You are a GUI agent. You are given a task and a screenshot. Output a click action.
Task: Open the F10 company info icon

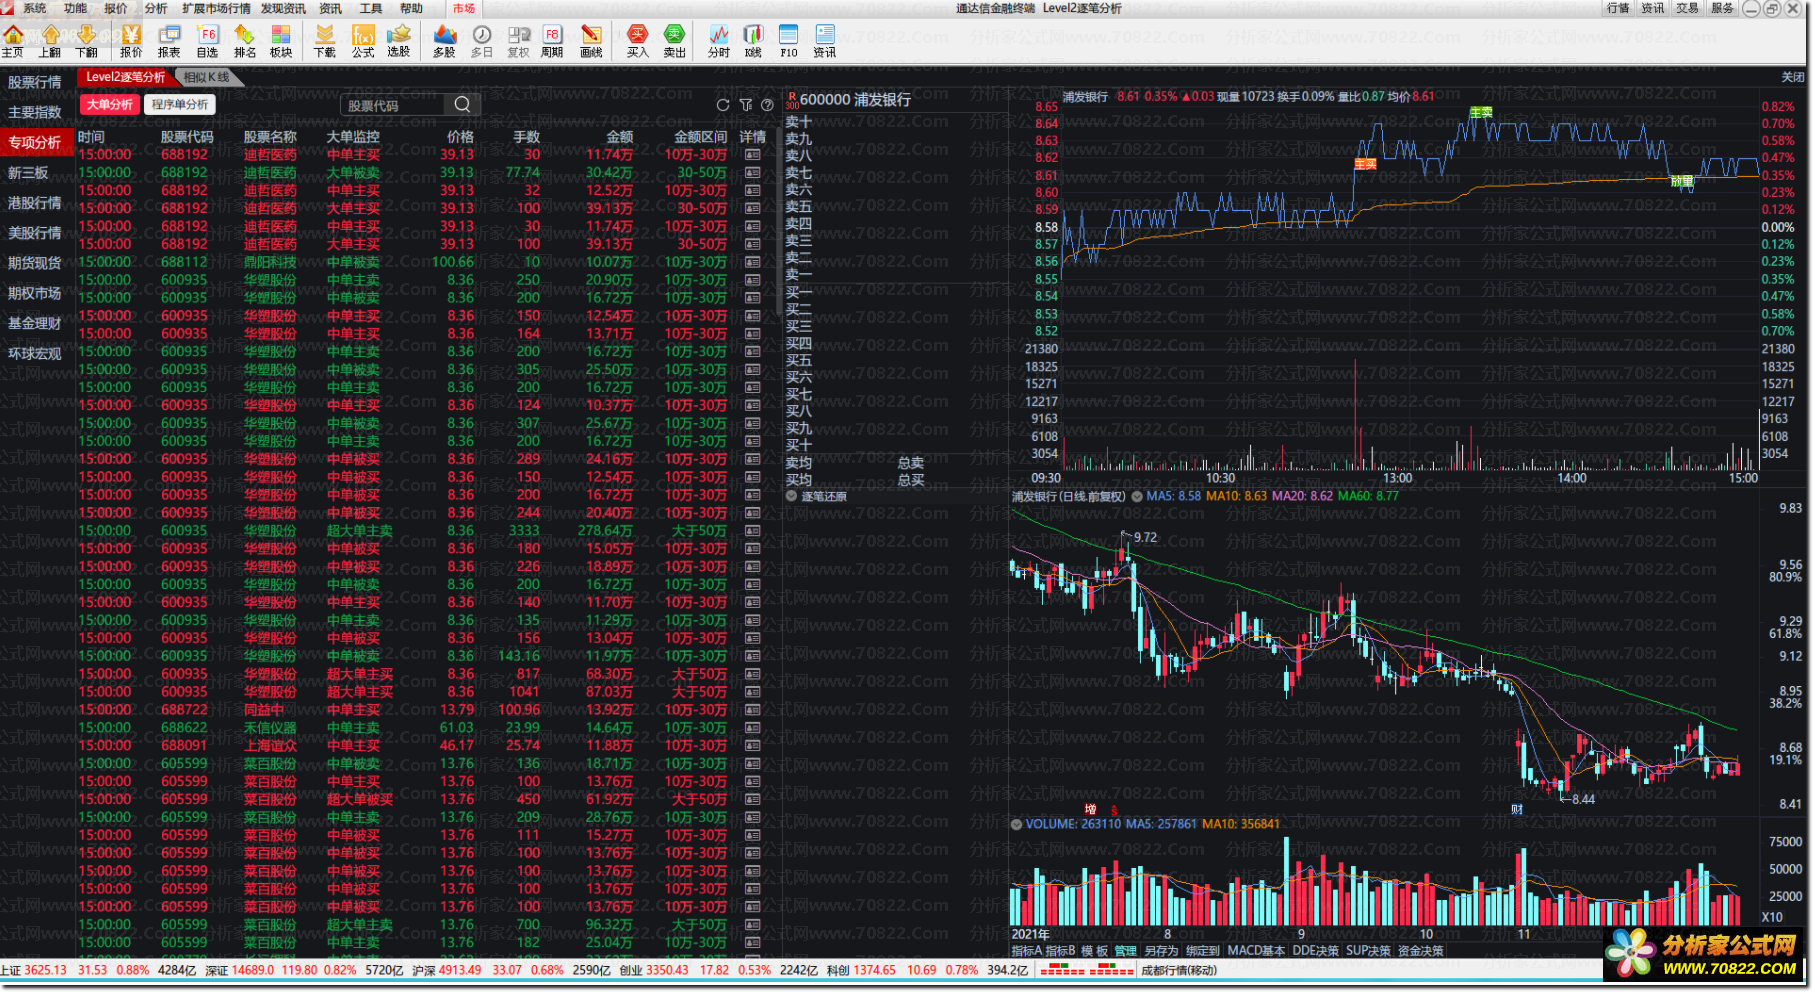coord(789,42)
